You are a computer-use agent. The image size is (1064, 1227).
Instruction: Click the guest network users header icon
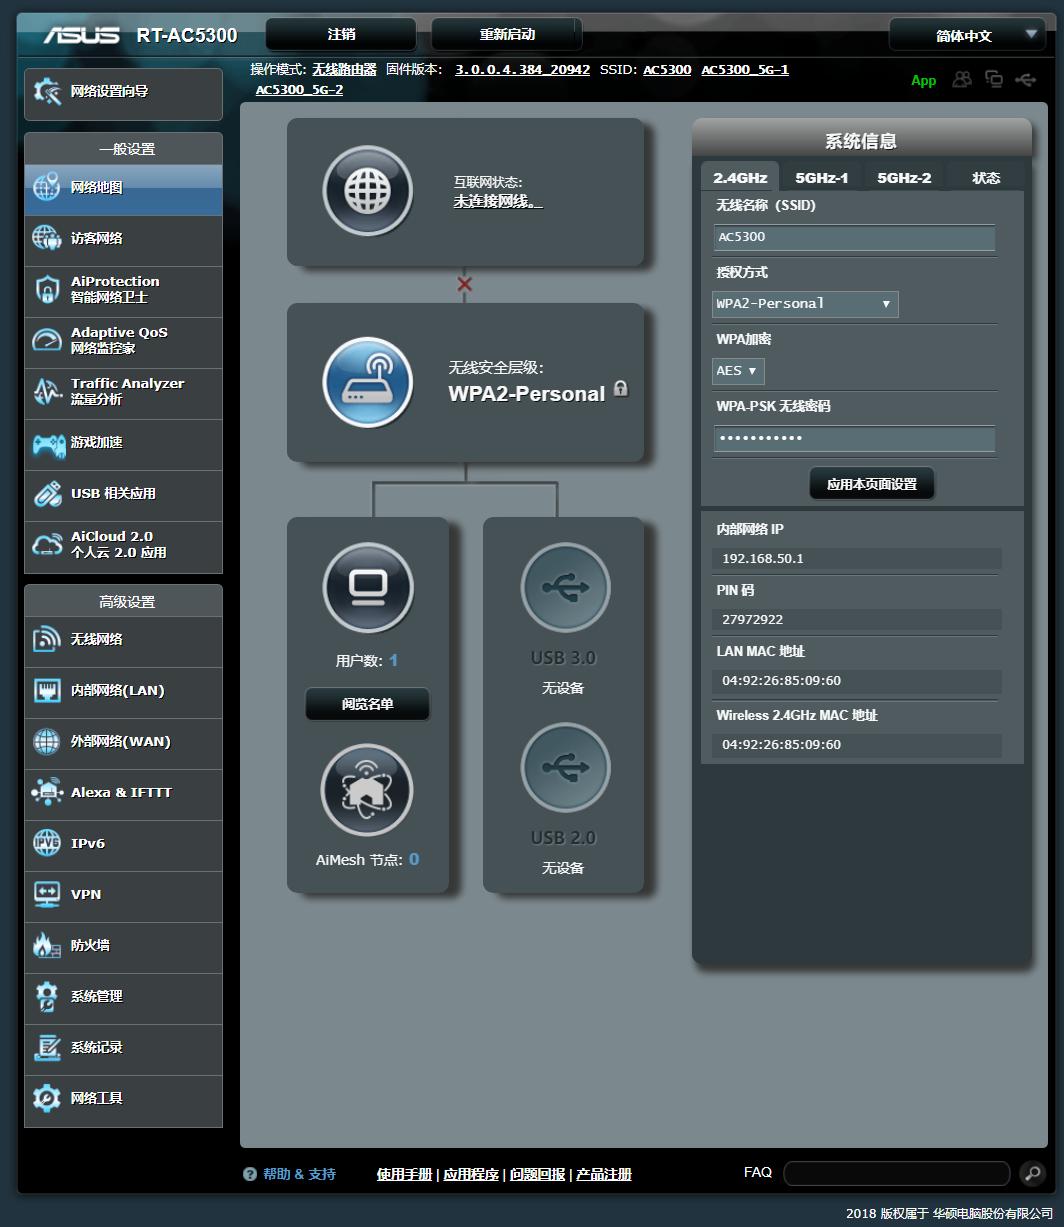point(962,80)
